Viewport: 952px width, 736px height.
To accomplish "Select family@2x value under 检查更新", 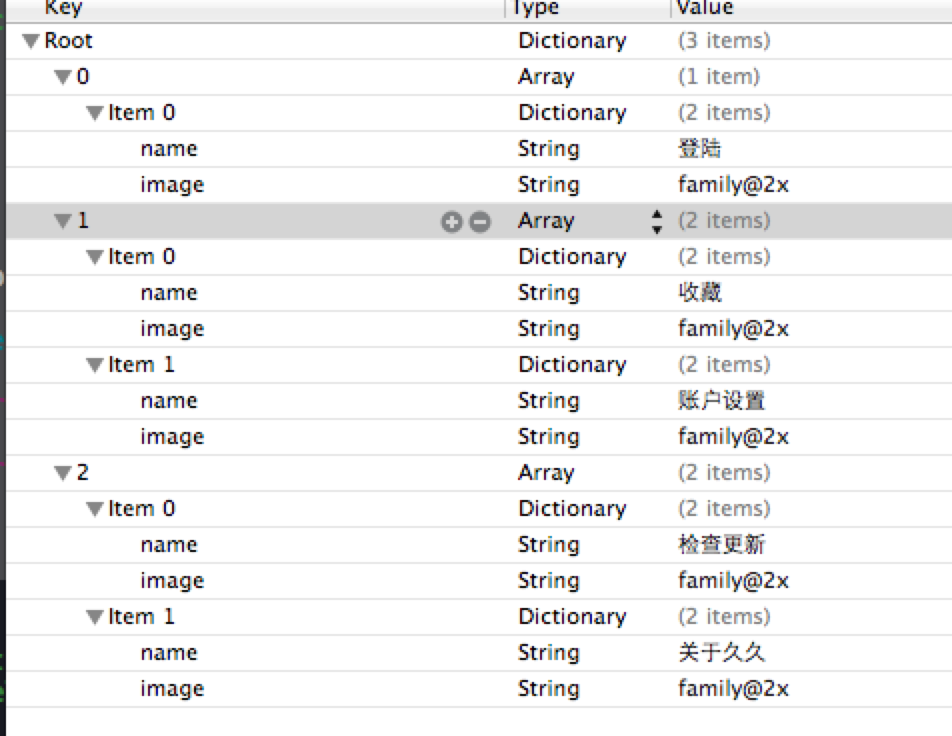I will pos(733,581).
